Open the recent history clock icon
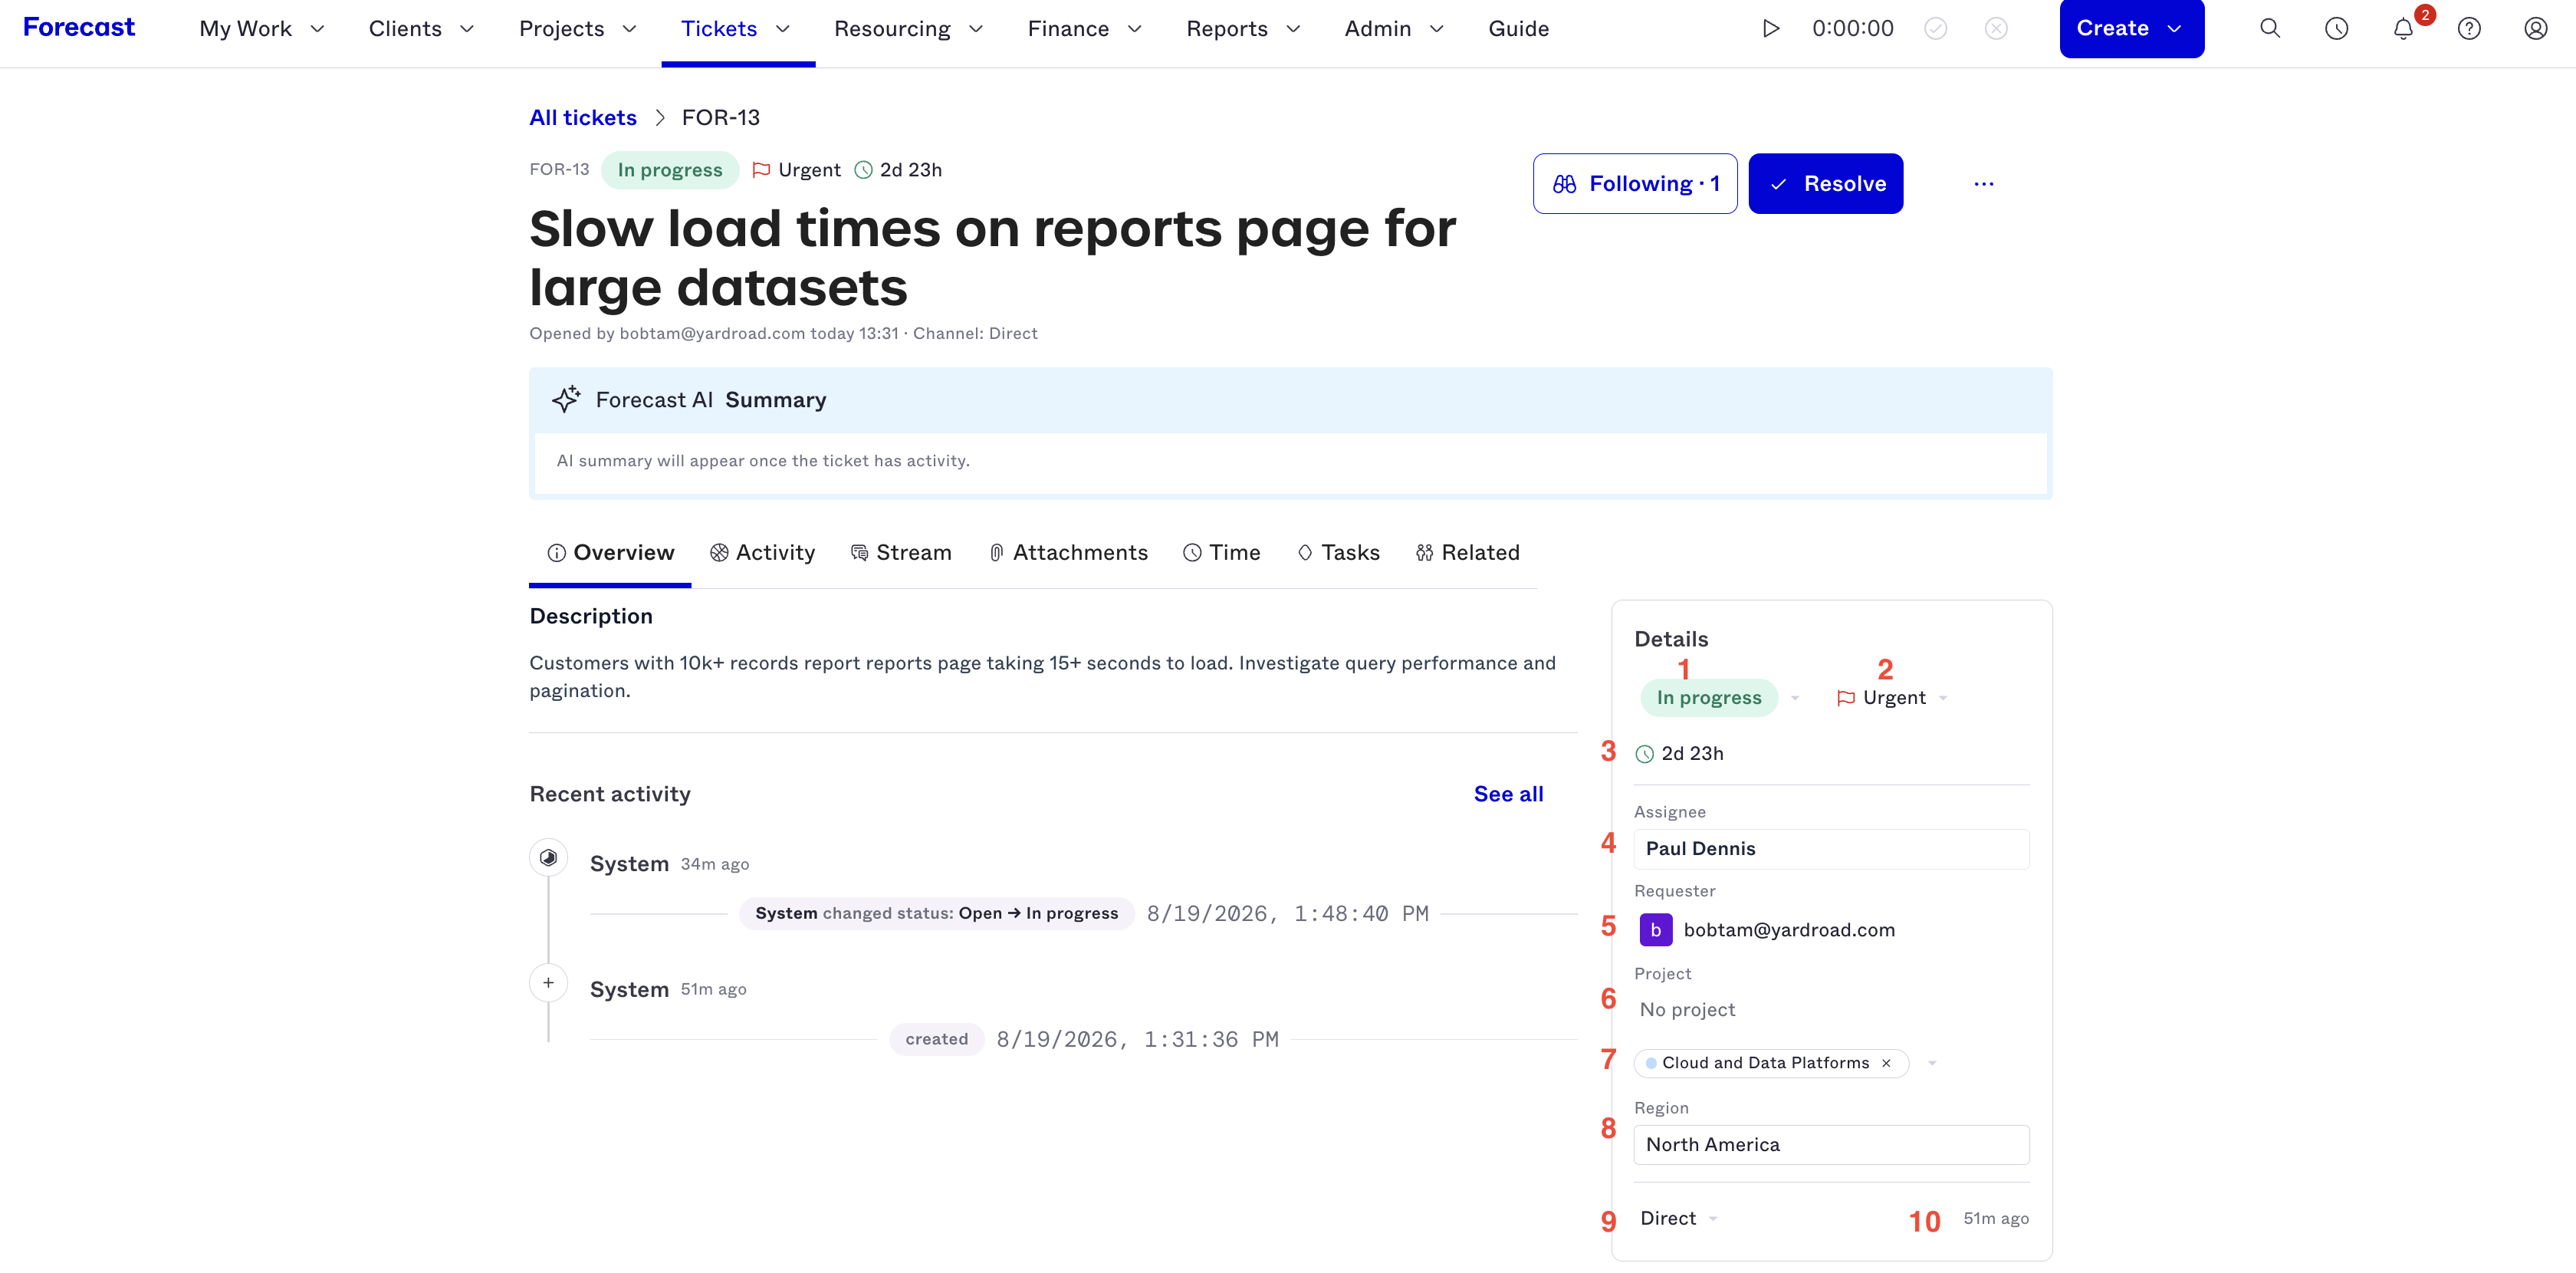This screenshot has width=2576, height=1273. pyautogui.click(x=2336, y=28)
